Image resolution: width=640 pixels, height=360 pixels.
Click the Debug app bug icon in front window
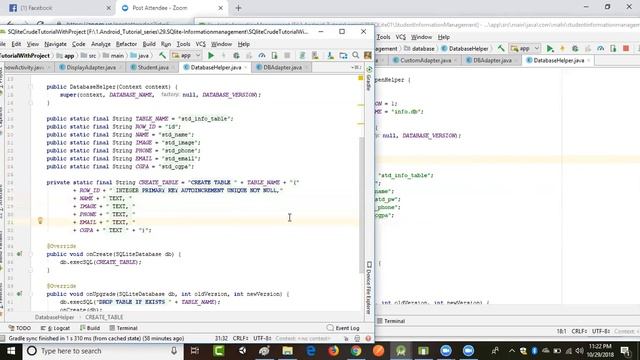click(x=236, y=56)
